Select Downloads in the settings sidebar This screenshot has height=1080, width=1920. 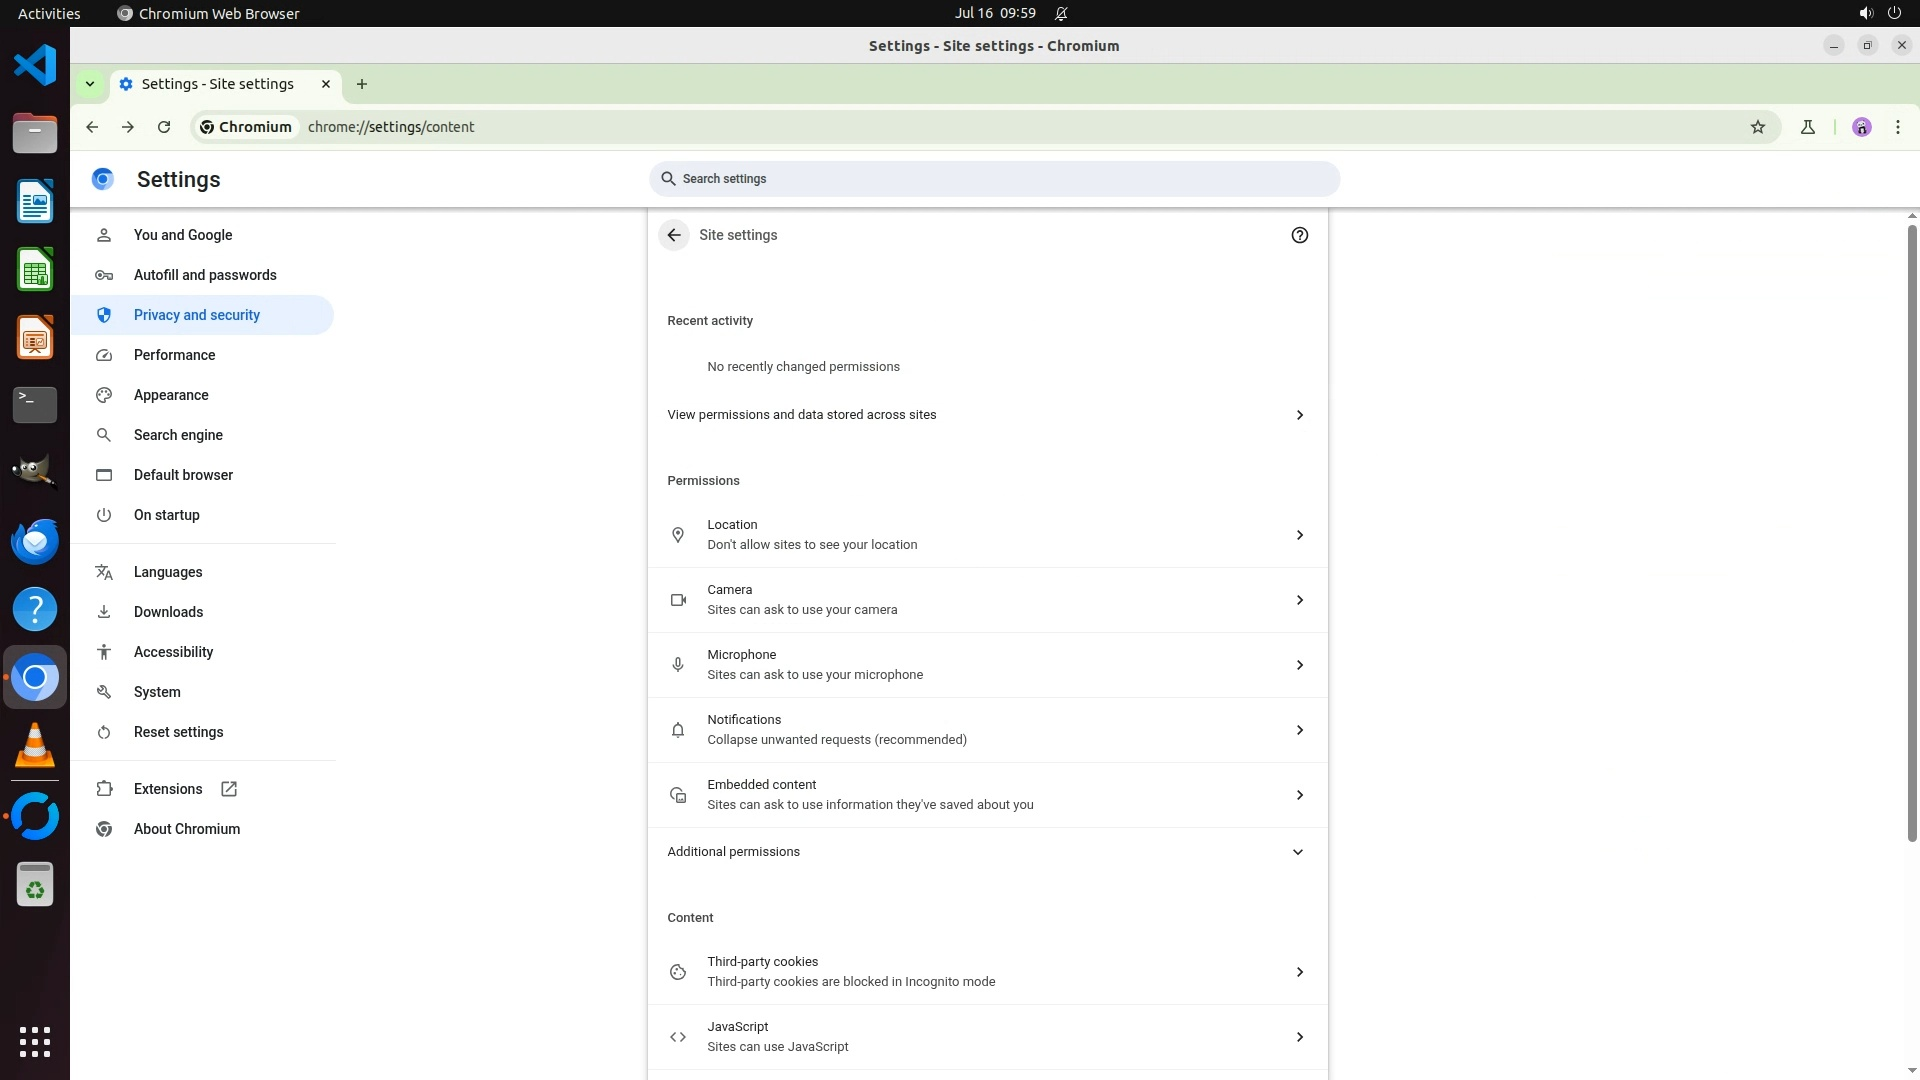pyautogui.click(x=168, y=612)
